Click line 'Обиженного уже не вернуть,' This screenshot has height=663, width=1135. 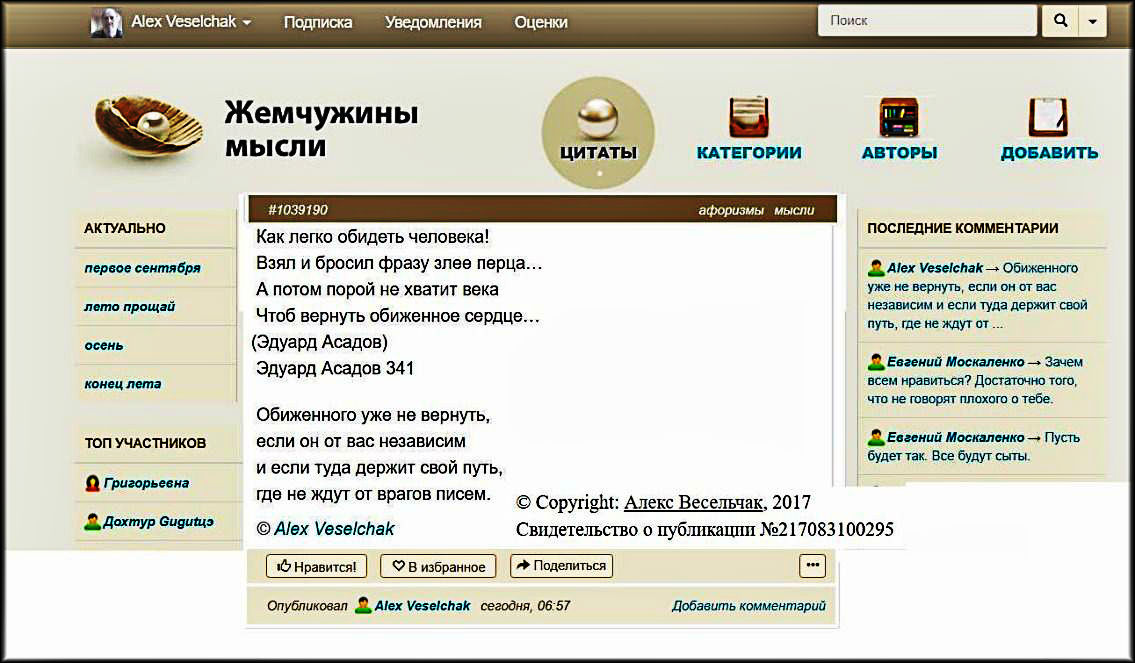(x=373, y=415)
